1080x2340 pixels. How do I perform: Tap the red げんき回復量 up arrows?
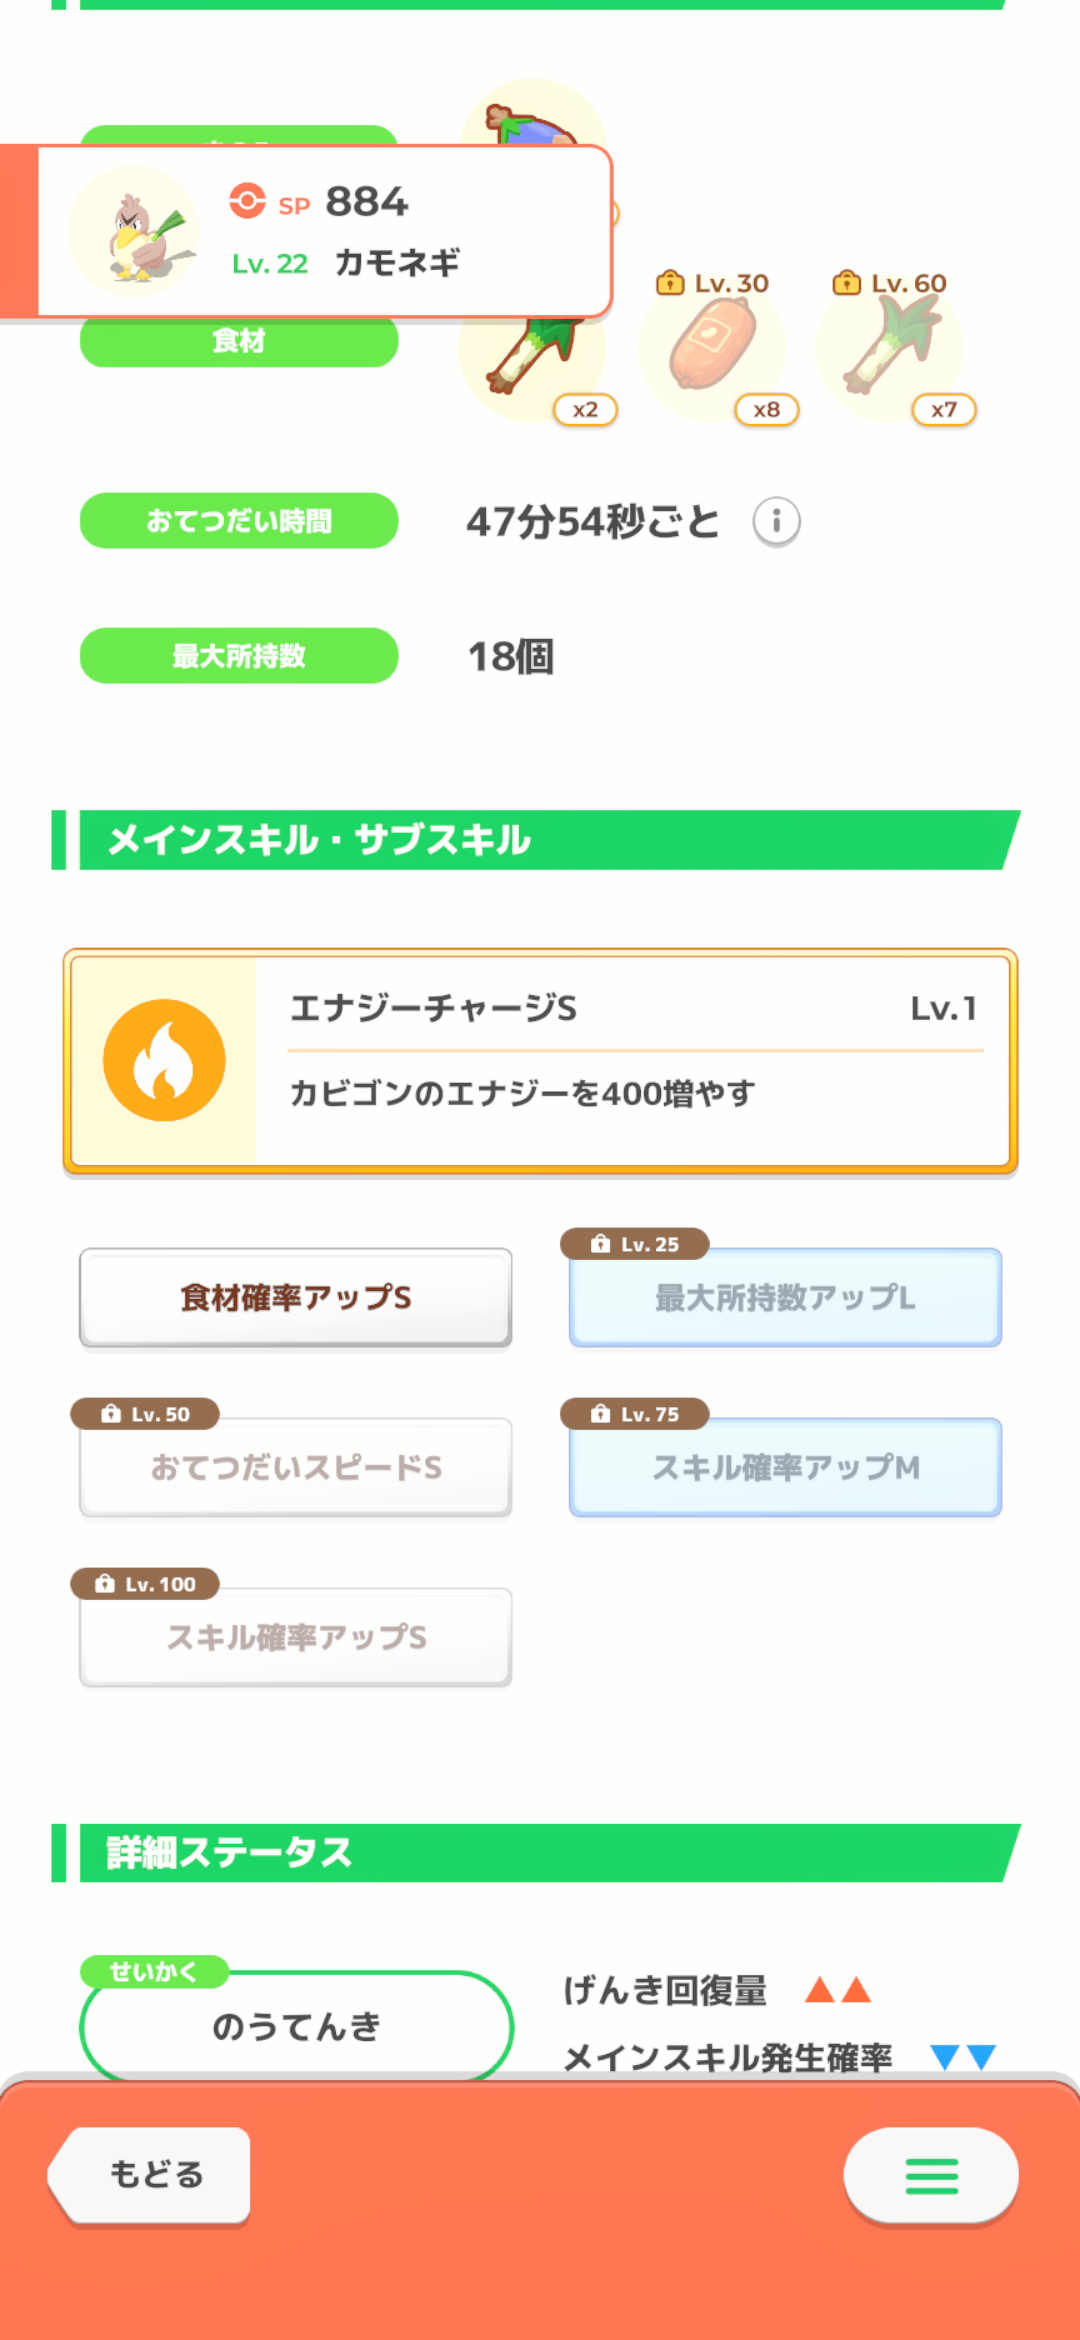coord(838,1990)
